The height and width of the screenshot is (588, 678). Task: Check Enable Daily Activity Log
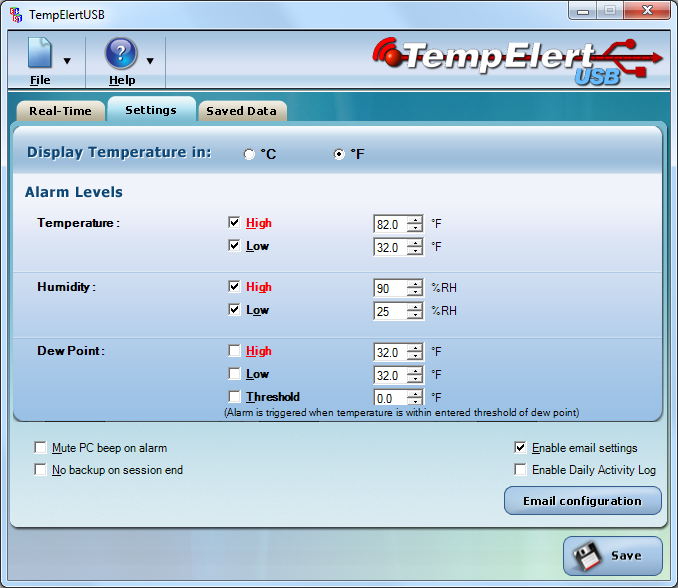click(520, 470)
